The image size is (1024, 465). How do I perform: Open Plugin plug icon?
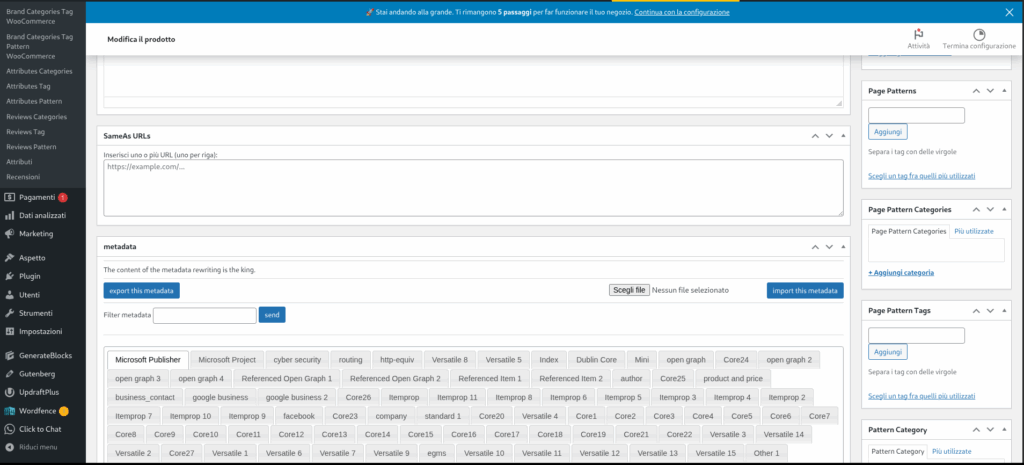click(x=10, y=276)
